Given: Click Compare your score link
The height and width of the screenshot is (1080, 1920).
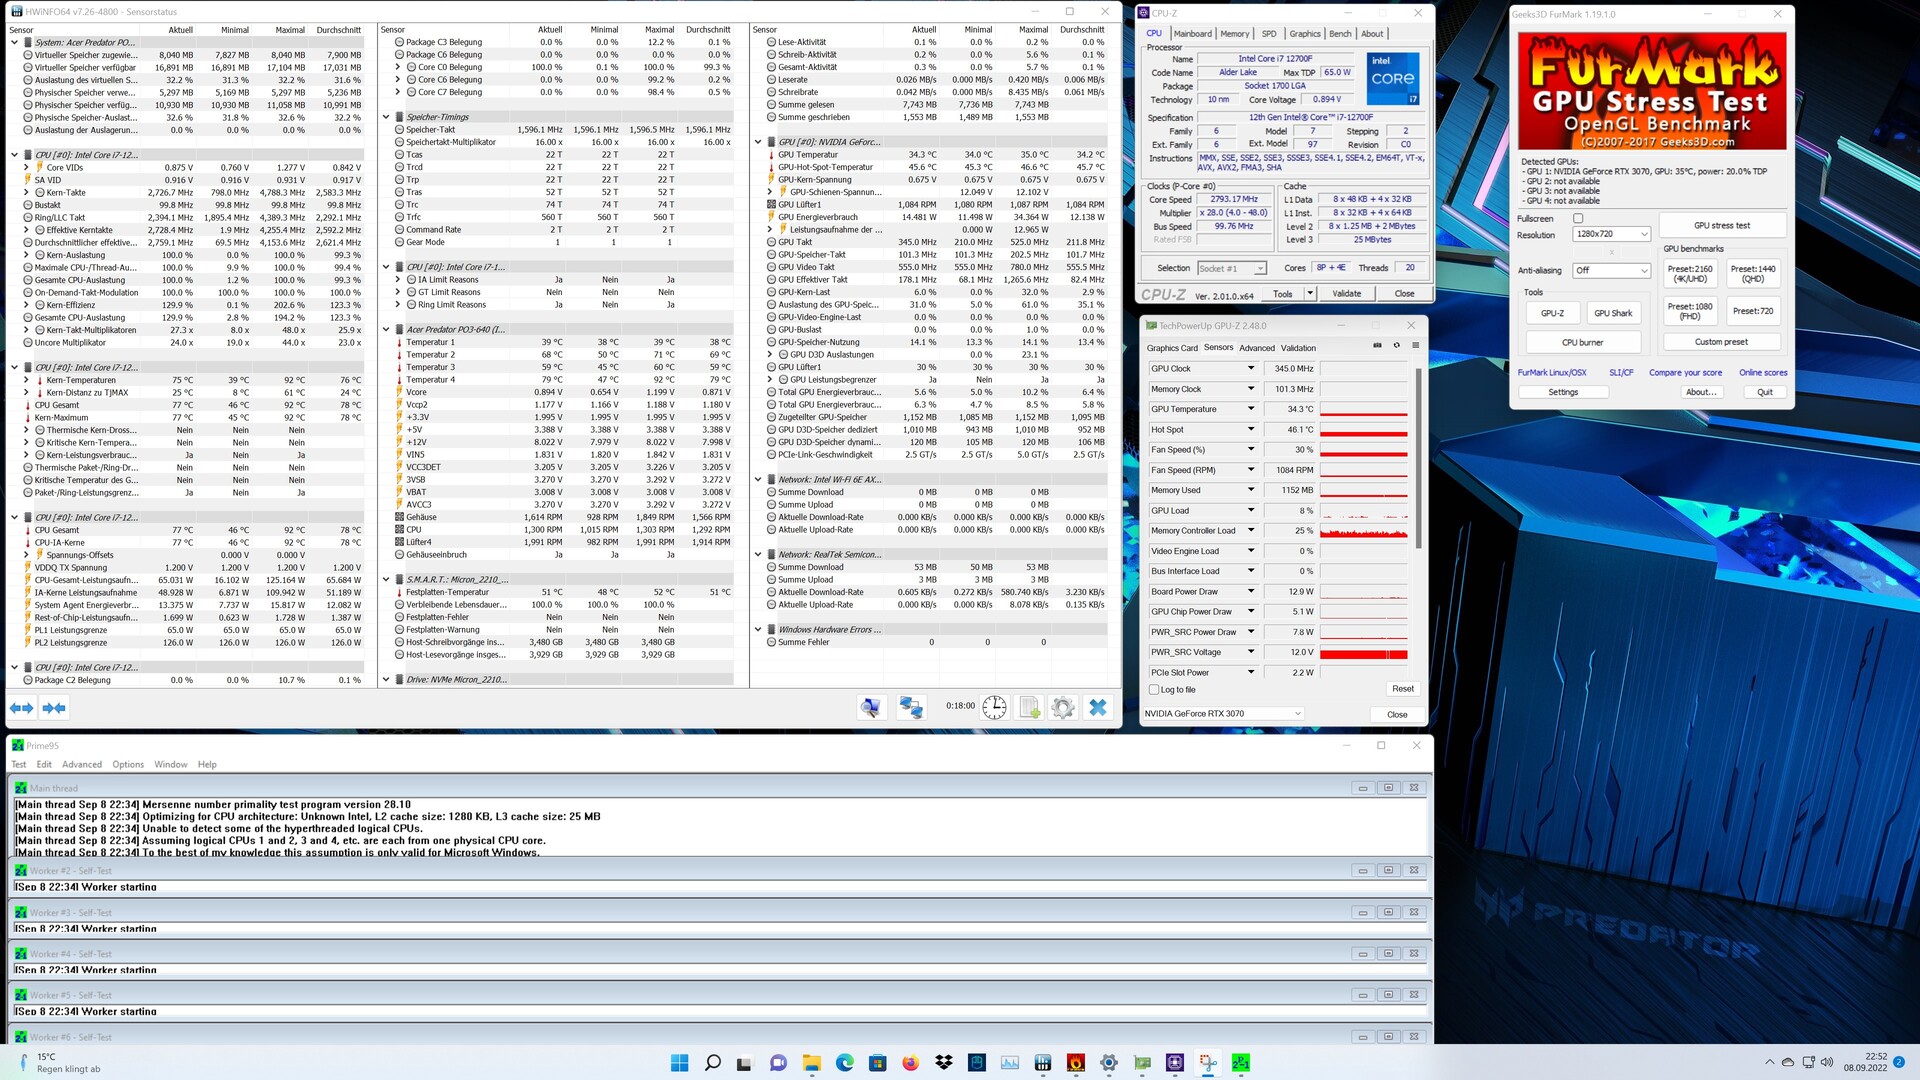Looking at the screenshot, I should coord(1685,373).
